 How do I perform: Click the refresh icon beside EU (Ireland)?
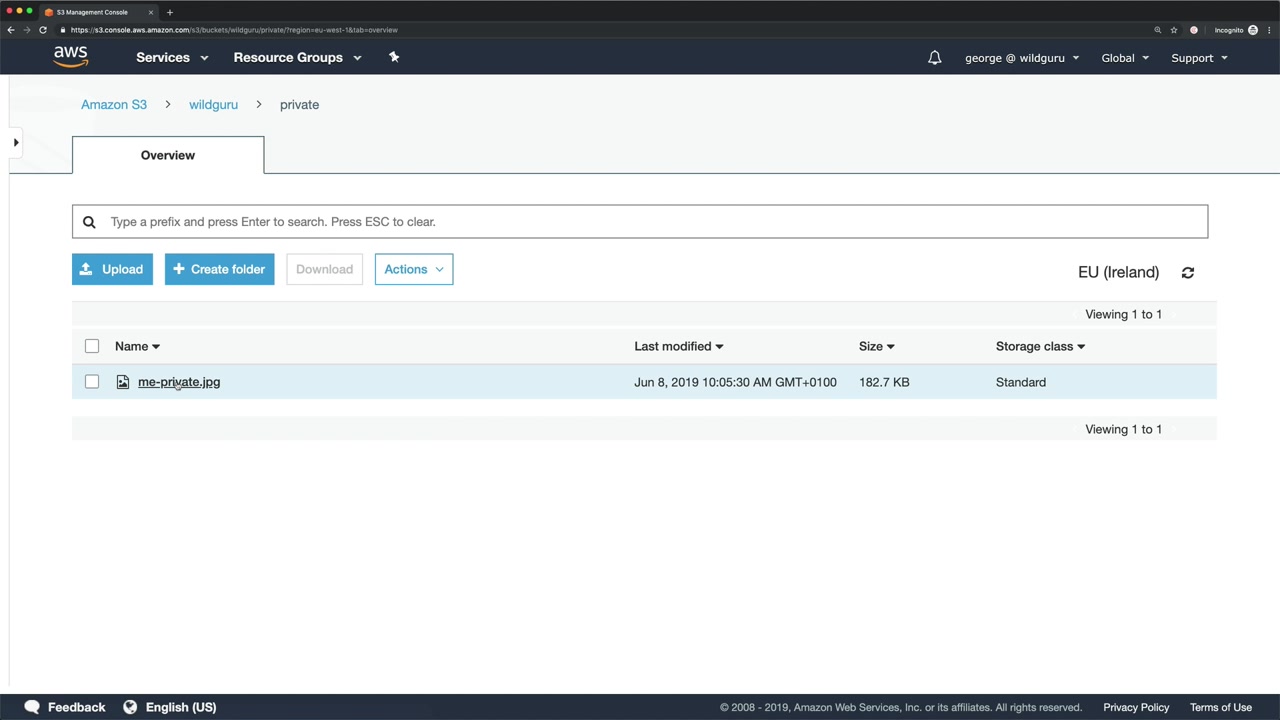point(1188,272)
